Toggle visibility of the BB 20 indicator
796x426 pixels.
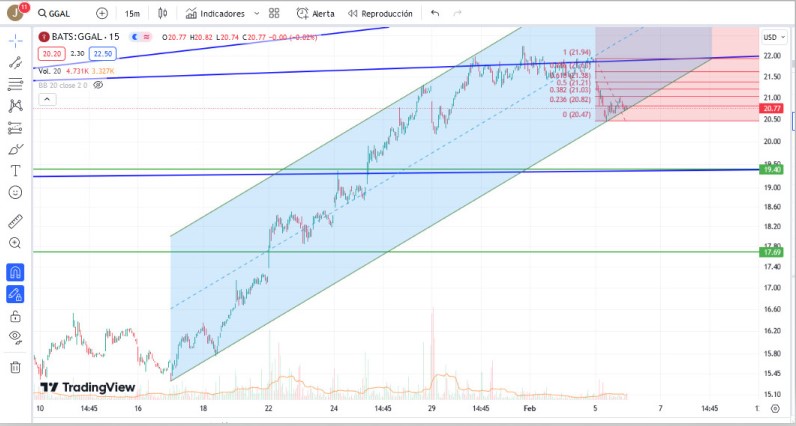click(x=98, y=85)
